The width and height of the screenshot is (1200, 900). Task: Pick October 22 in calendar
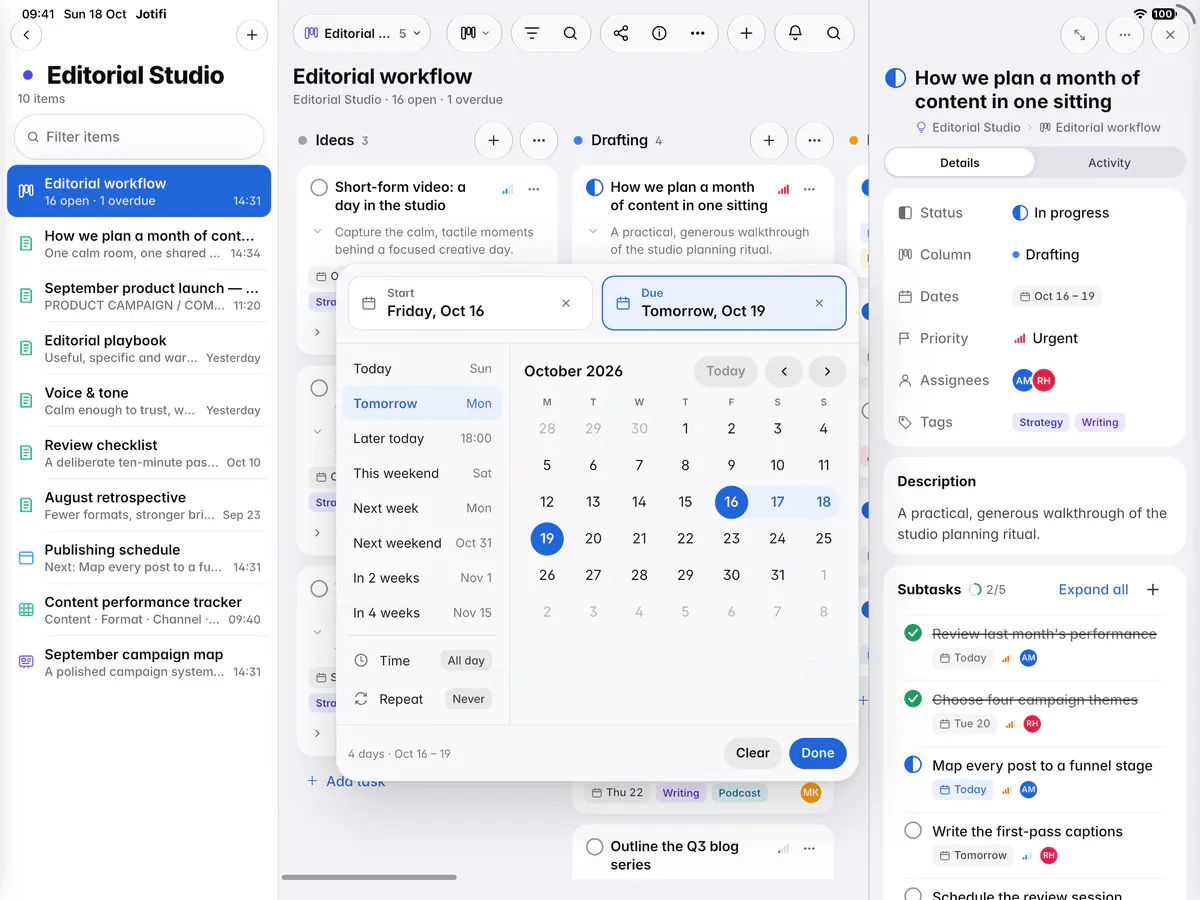tap(685, 539)
